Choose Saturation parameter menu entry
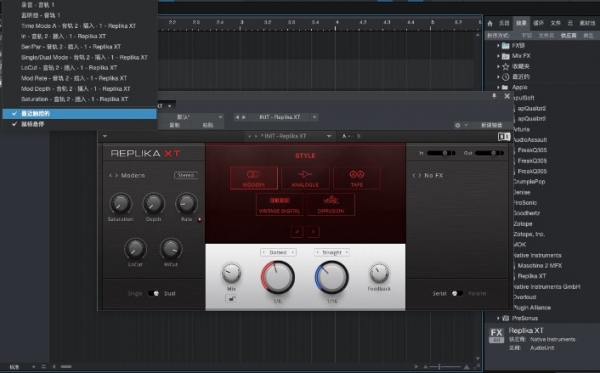The image size is (600, 373). 80,99
